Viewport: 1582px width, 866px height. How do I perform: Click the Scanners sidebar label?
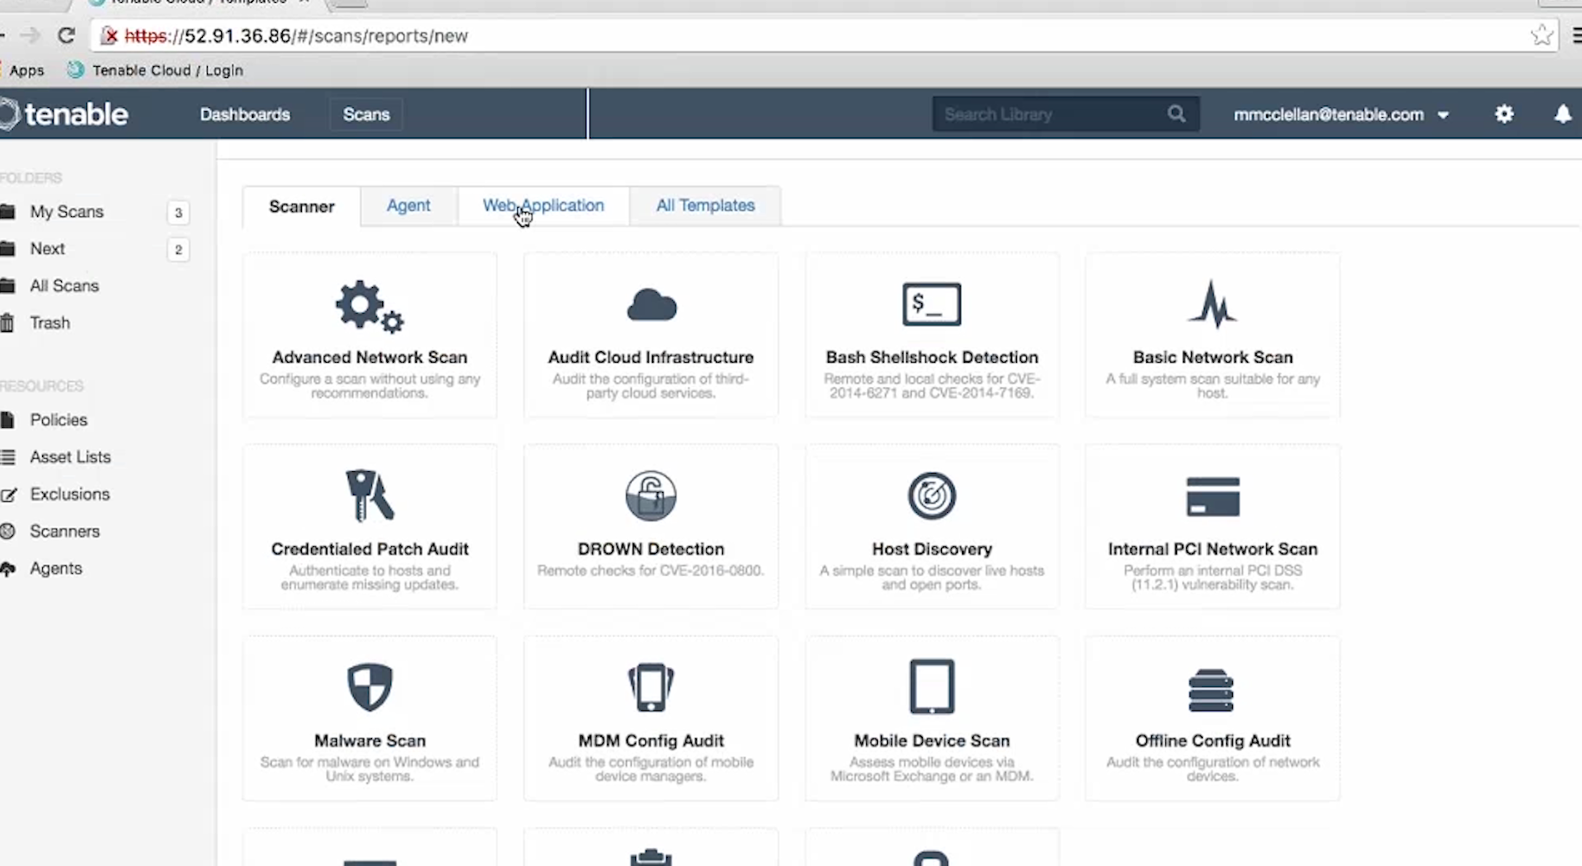(x=65, y=531)
